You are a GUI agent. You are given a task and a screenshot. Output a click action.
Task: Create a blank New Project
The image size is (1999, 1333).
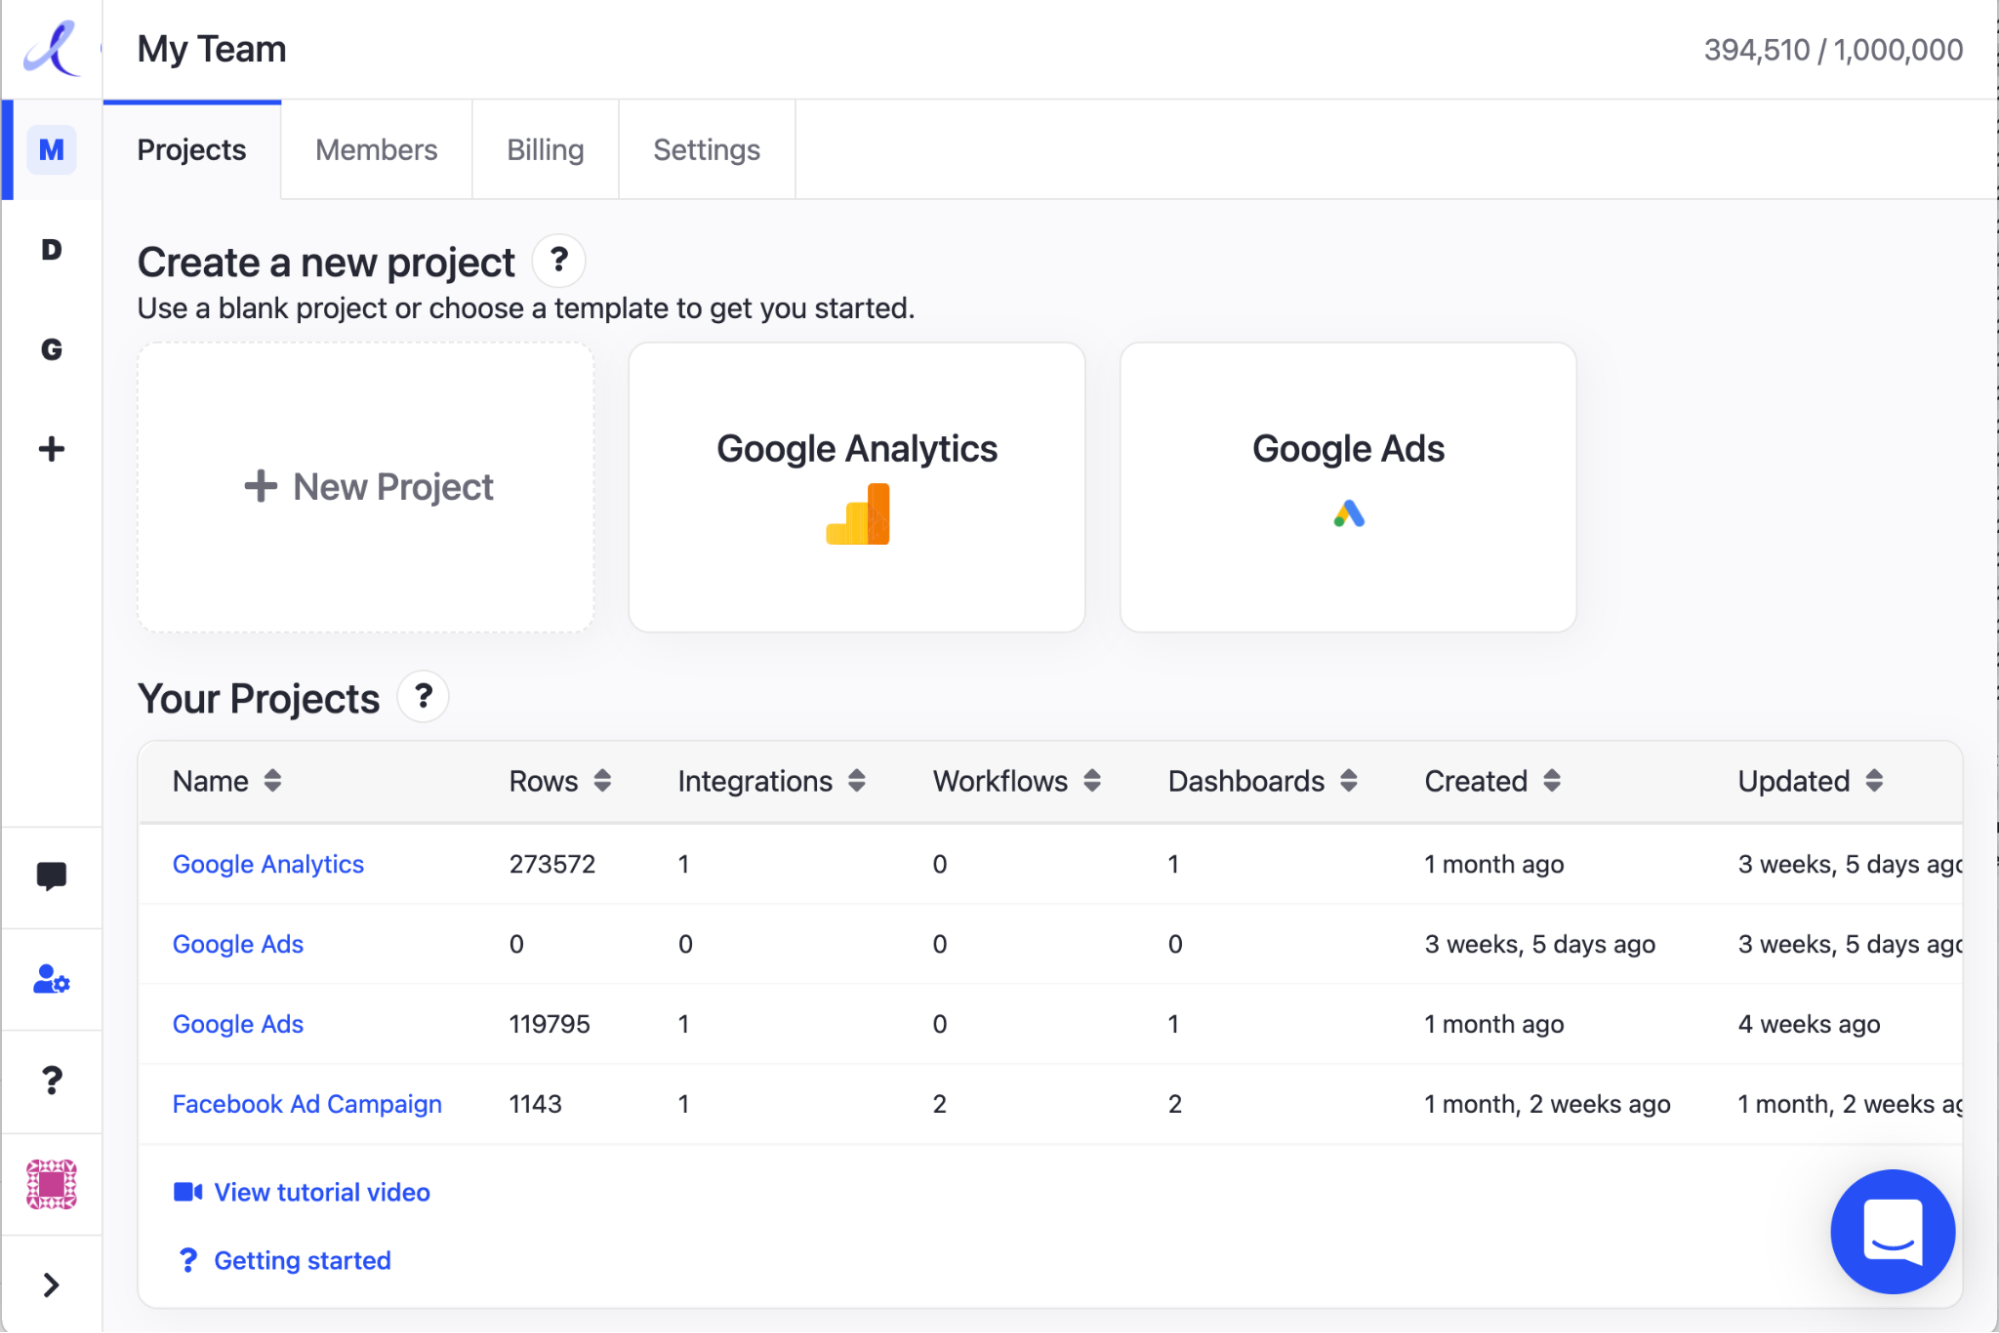366,487
